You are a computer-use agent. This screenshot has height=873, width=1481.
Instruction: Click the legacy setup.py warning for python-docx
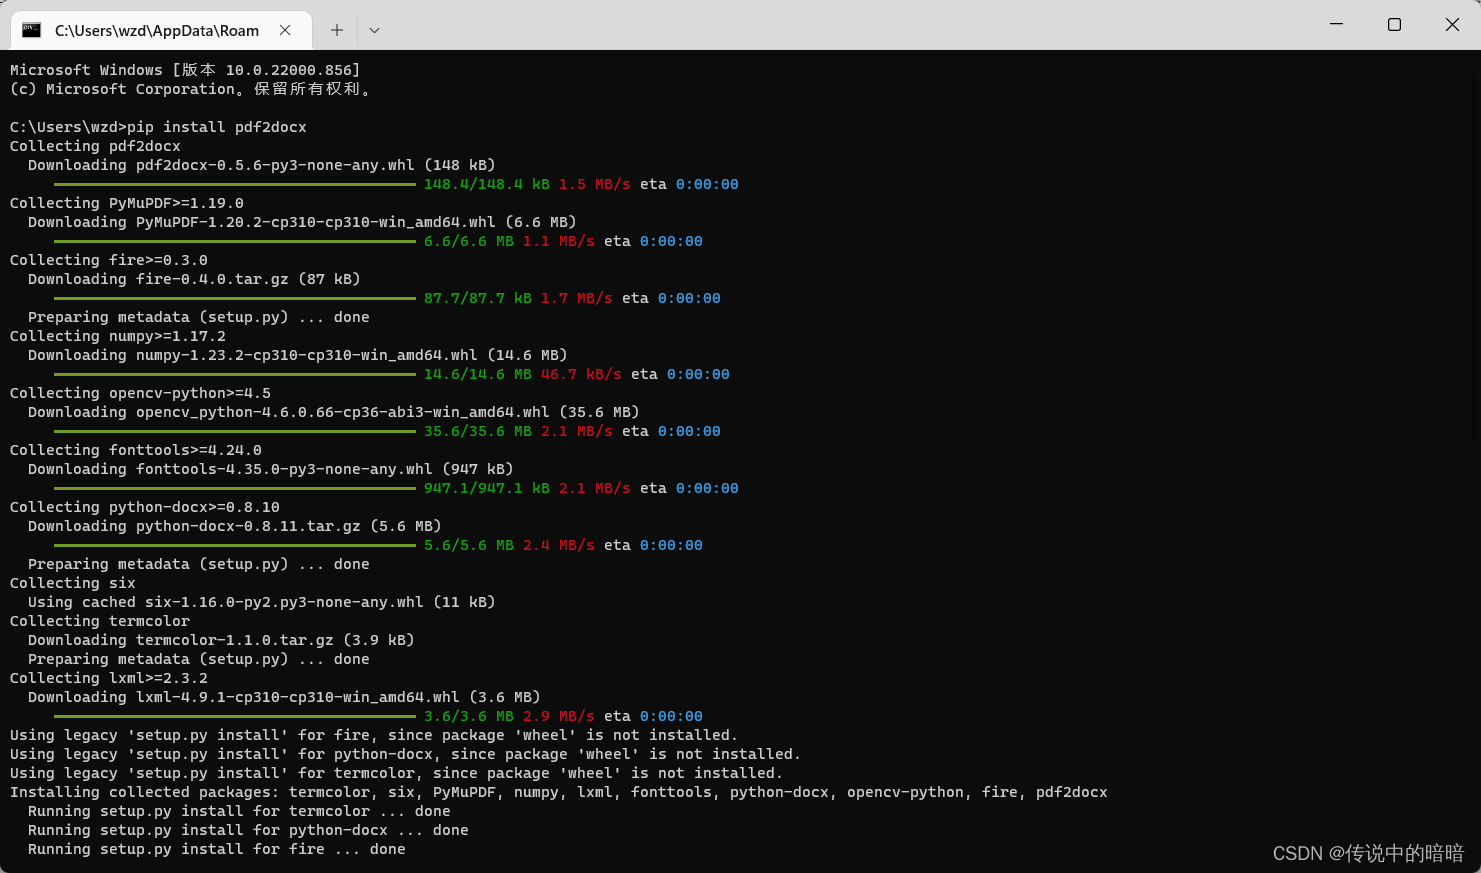tap(405, 754)
